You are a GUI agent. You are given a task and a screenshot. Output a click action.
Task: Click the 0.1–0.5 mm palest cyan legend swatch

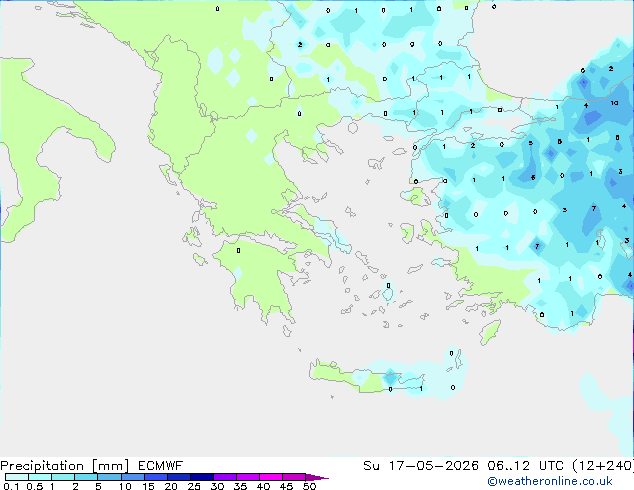[x=17, y=477]
